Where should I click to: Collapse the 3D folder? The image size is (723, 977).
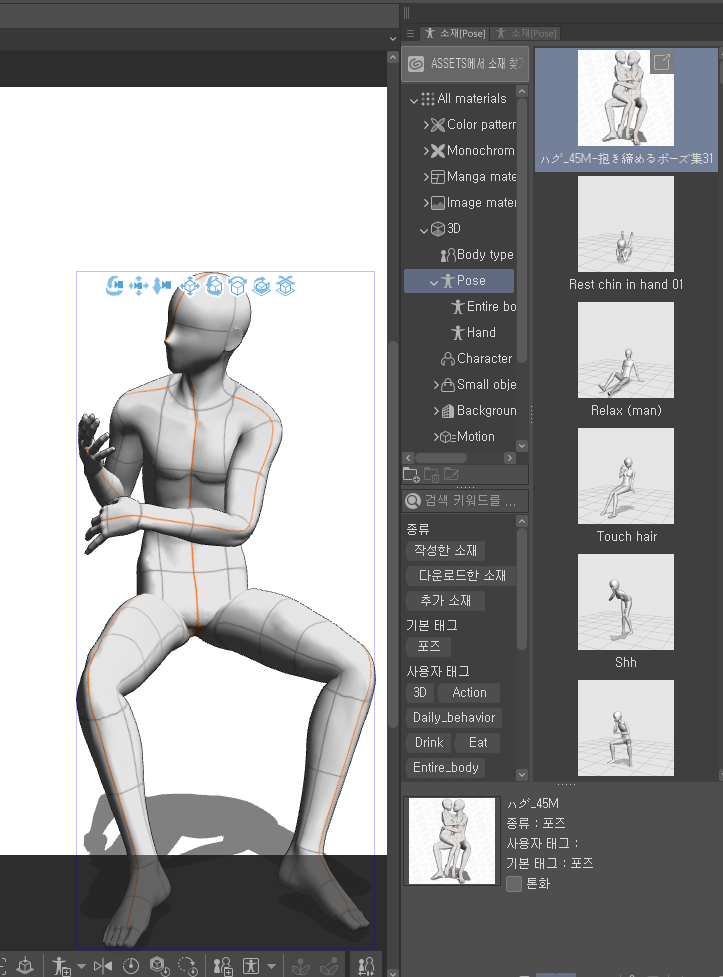424,230
